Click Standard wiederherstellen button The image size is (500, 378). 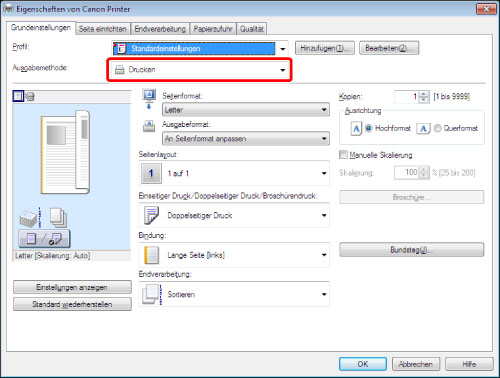72,304
